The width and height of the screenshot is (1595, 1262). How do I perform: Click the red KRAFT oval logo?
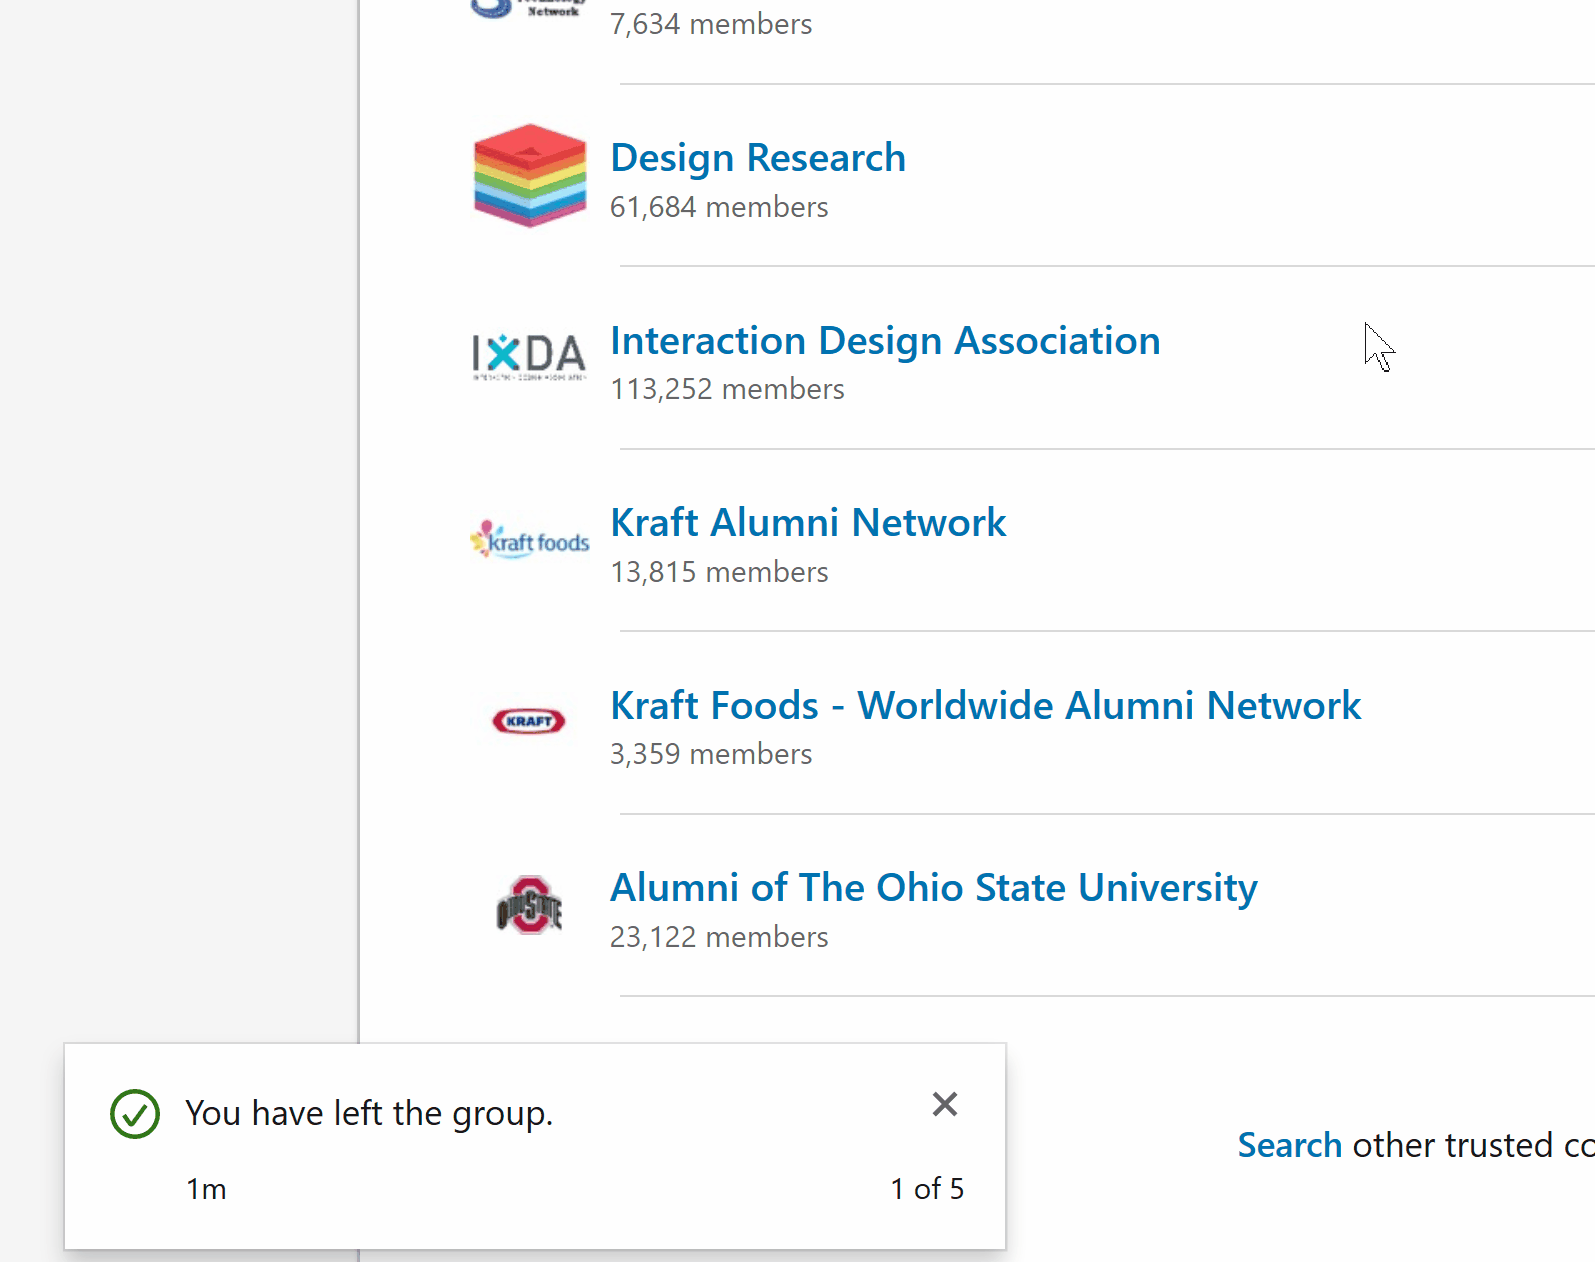pyautogui.click(x=529, y=721)
